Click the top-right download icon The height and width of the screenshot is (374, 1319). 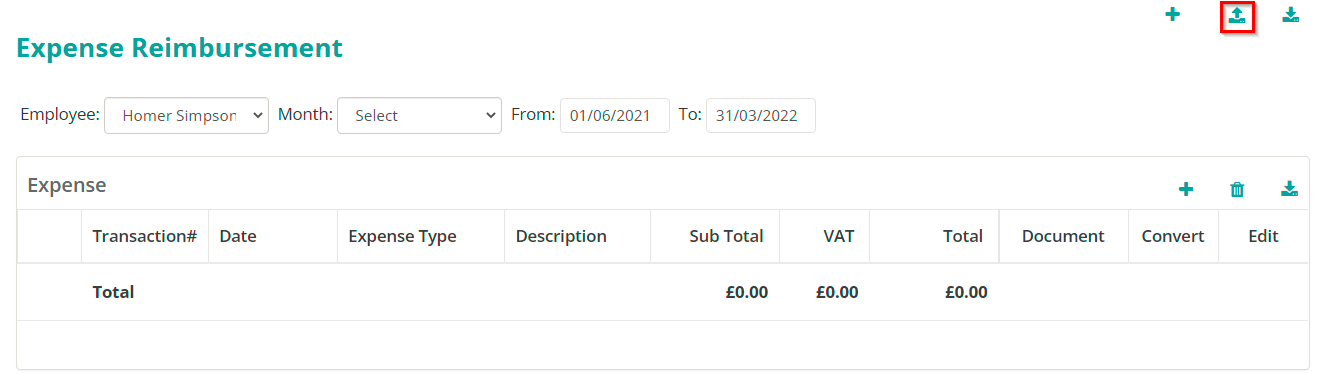click(1291, 15)
